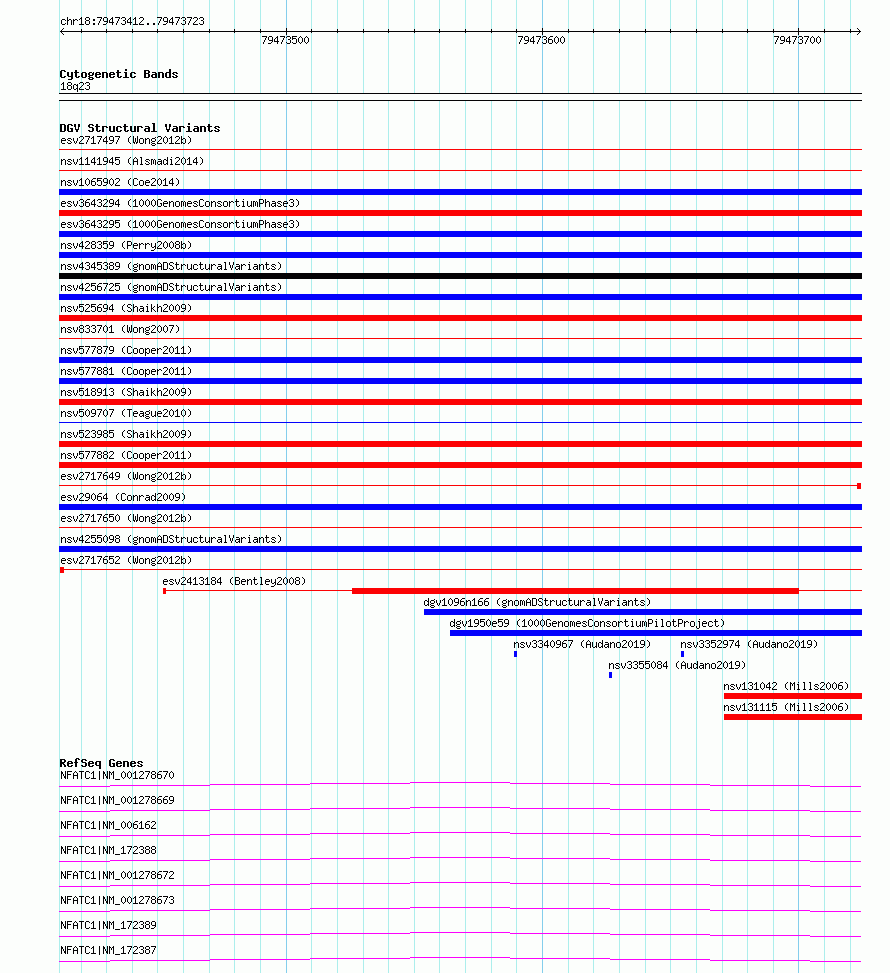Click the 79473700 ruler position label
This screenshot has height=973, width=890.
coord(798,40)
